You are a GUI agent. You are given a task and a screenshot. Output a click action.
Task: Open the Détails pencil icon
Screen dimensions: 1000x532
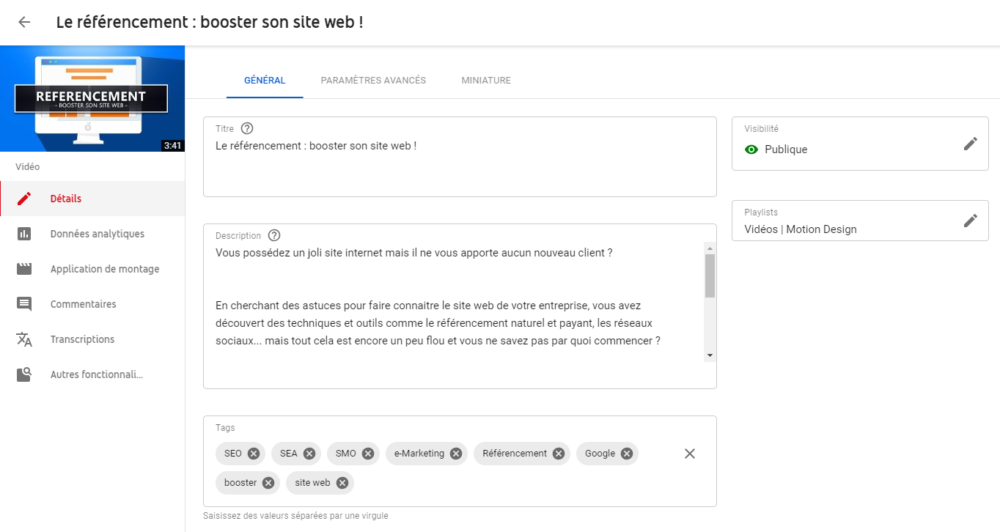[24, 198]
